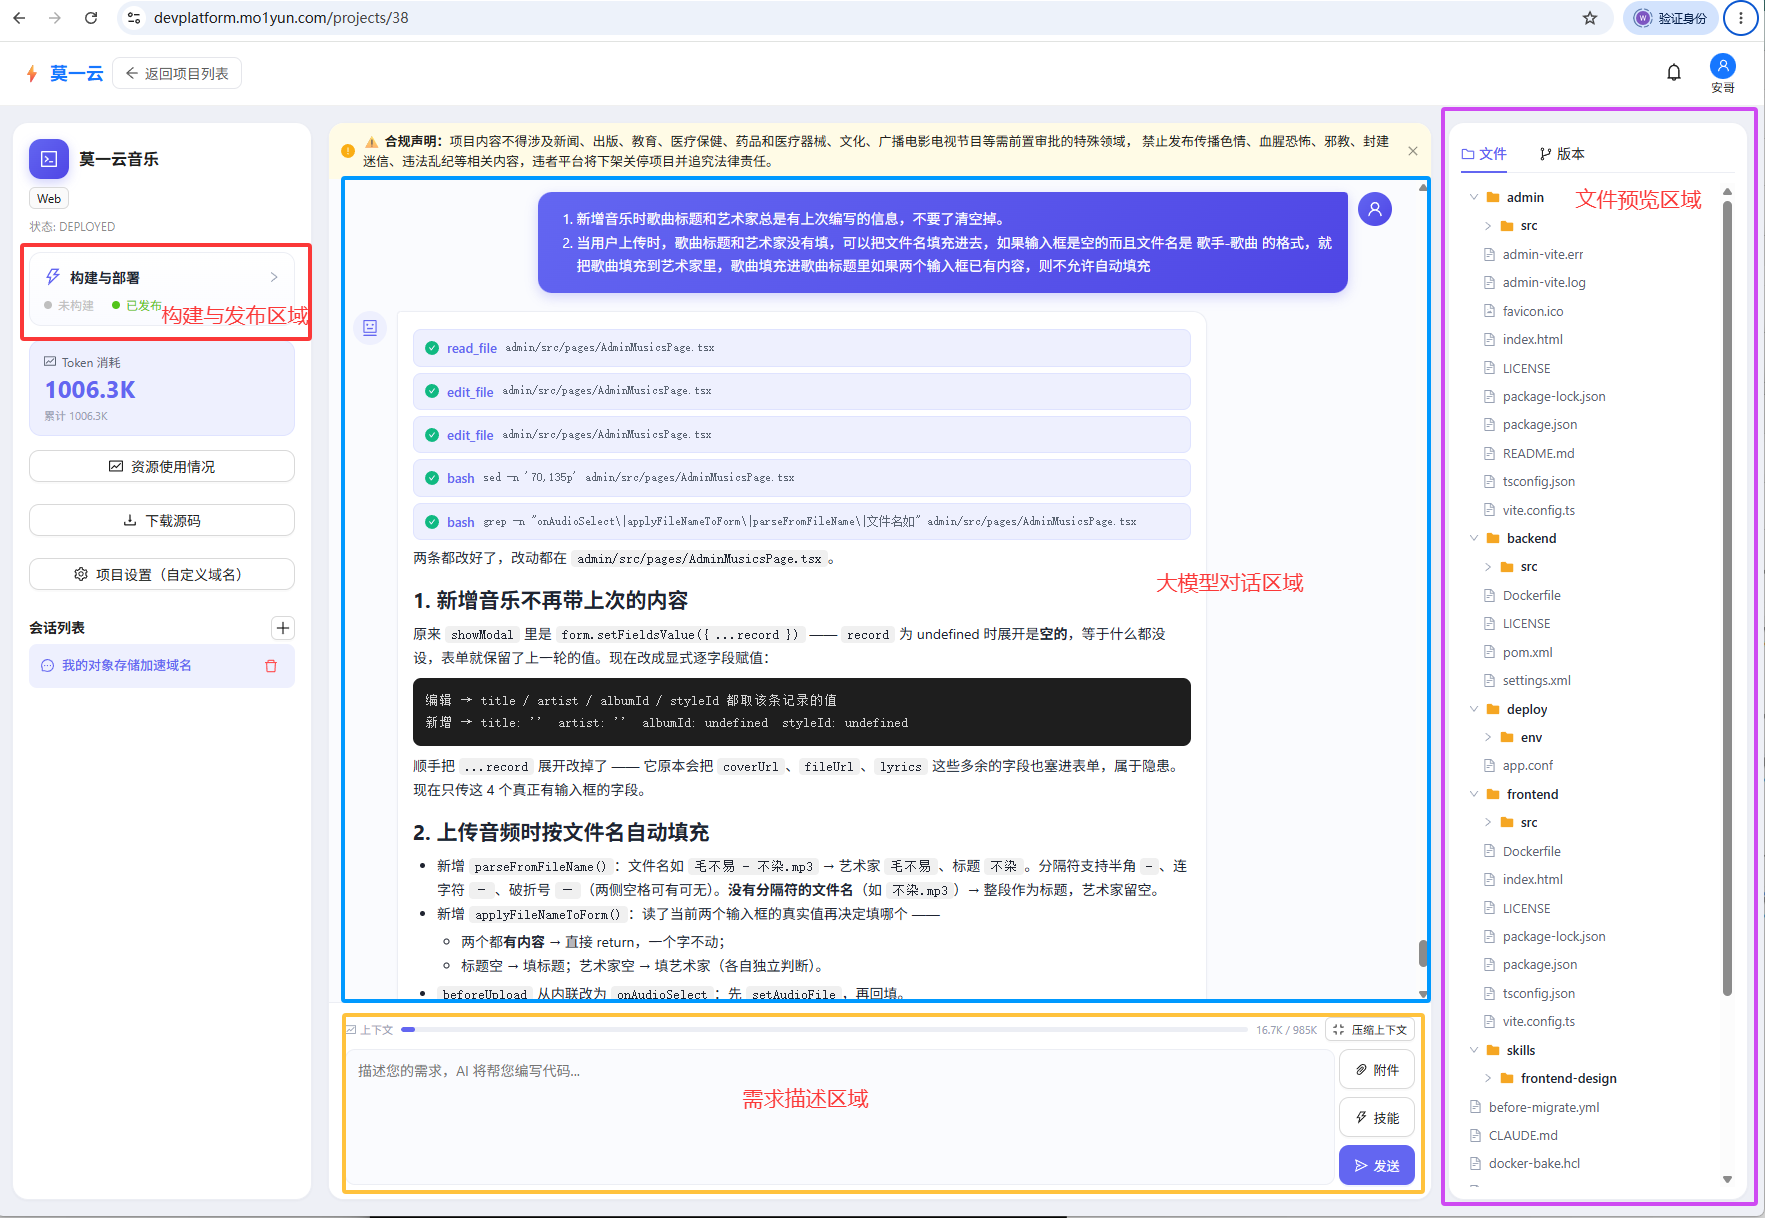
Task: Open the 构建与部署 panel
Action: pyautogui.click(x=162, y=289)
